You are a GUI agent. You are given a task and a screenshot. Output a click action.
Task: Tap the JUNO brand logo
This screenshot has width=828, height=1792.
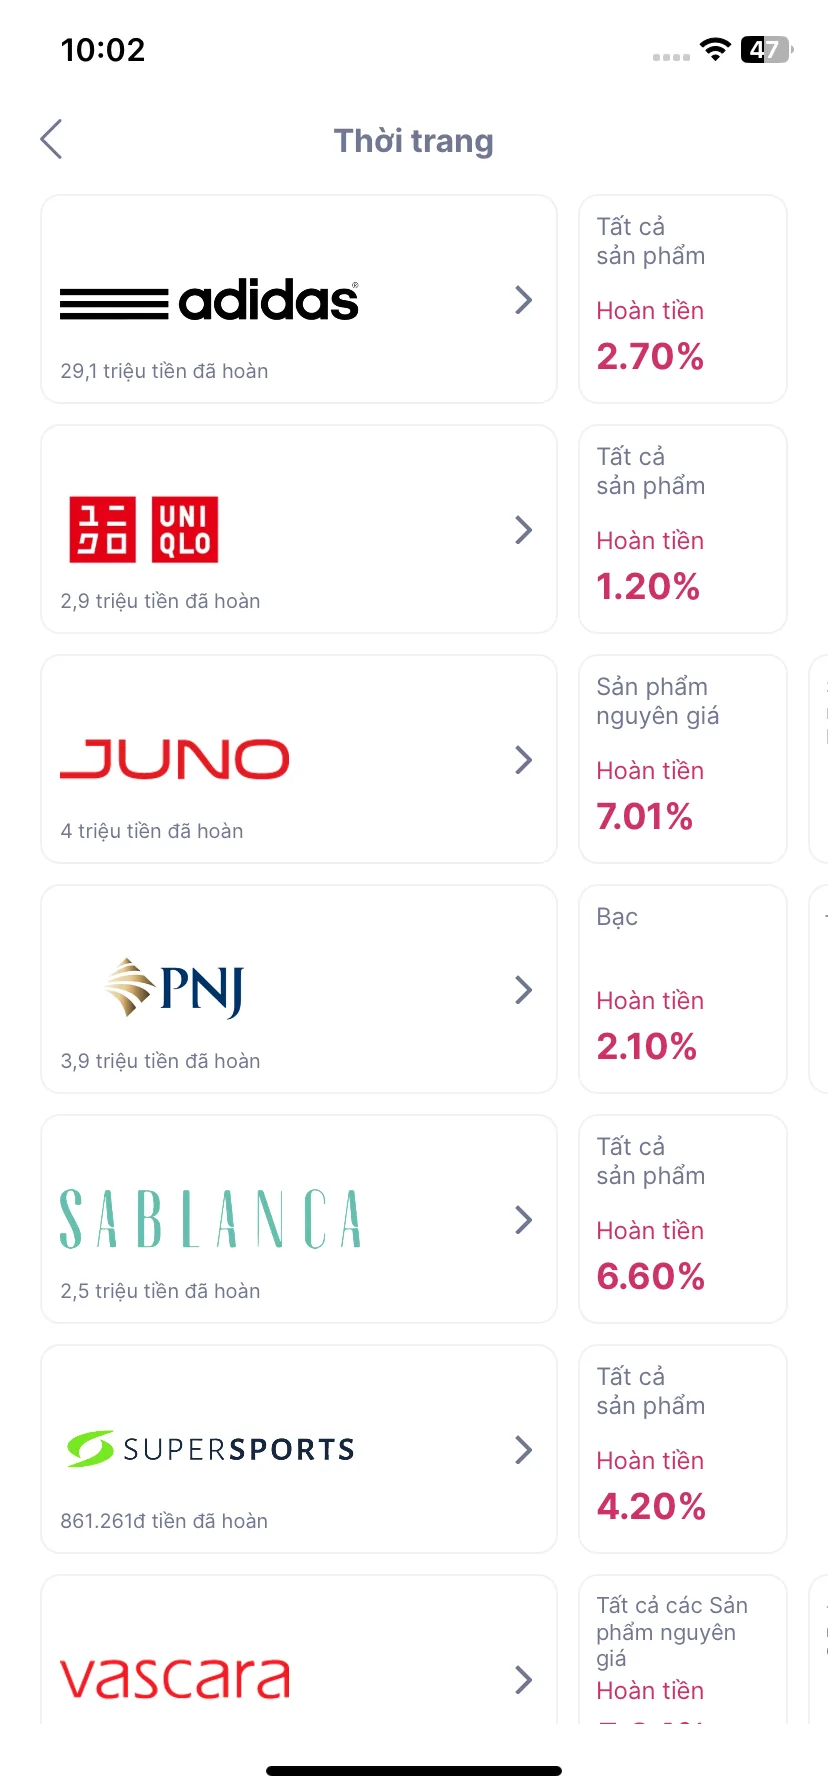click(x=175, y=759)
